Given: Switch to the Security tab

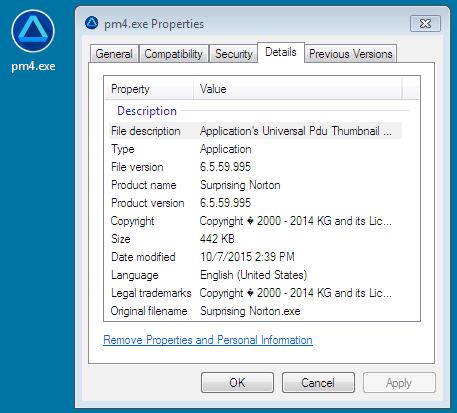Looking at the screenshot, I should [233, 54].
